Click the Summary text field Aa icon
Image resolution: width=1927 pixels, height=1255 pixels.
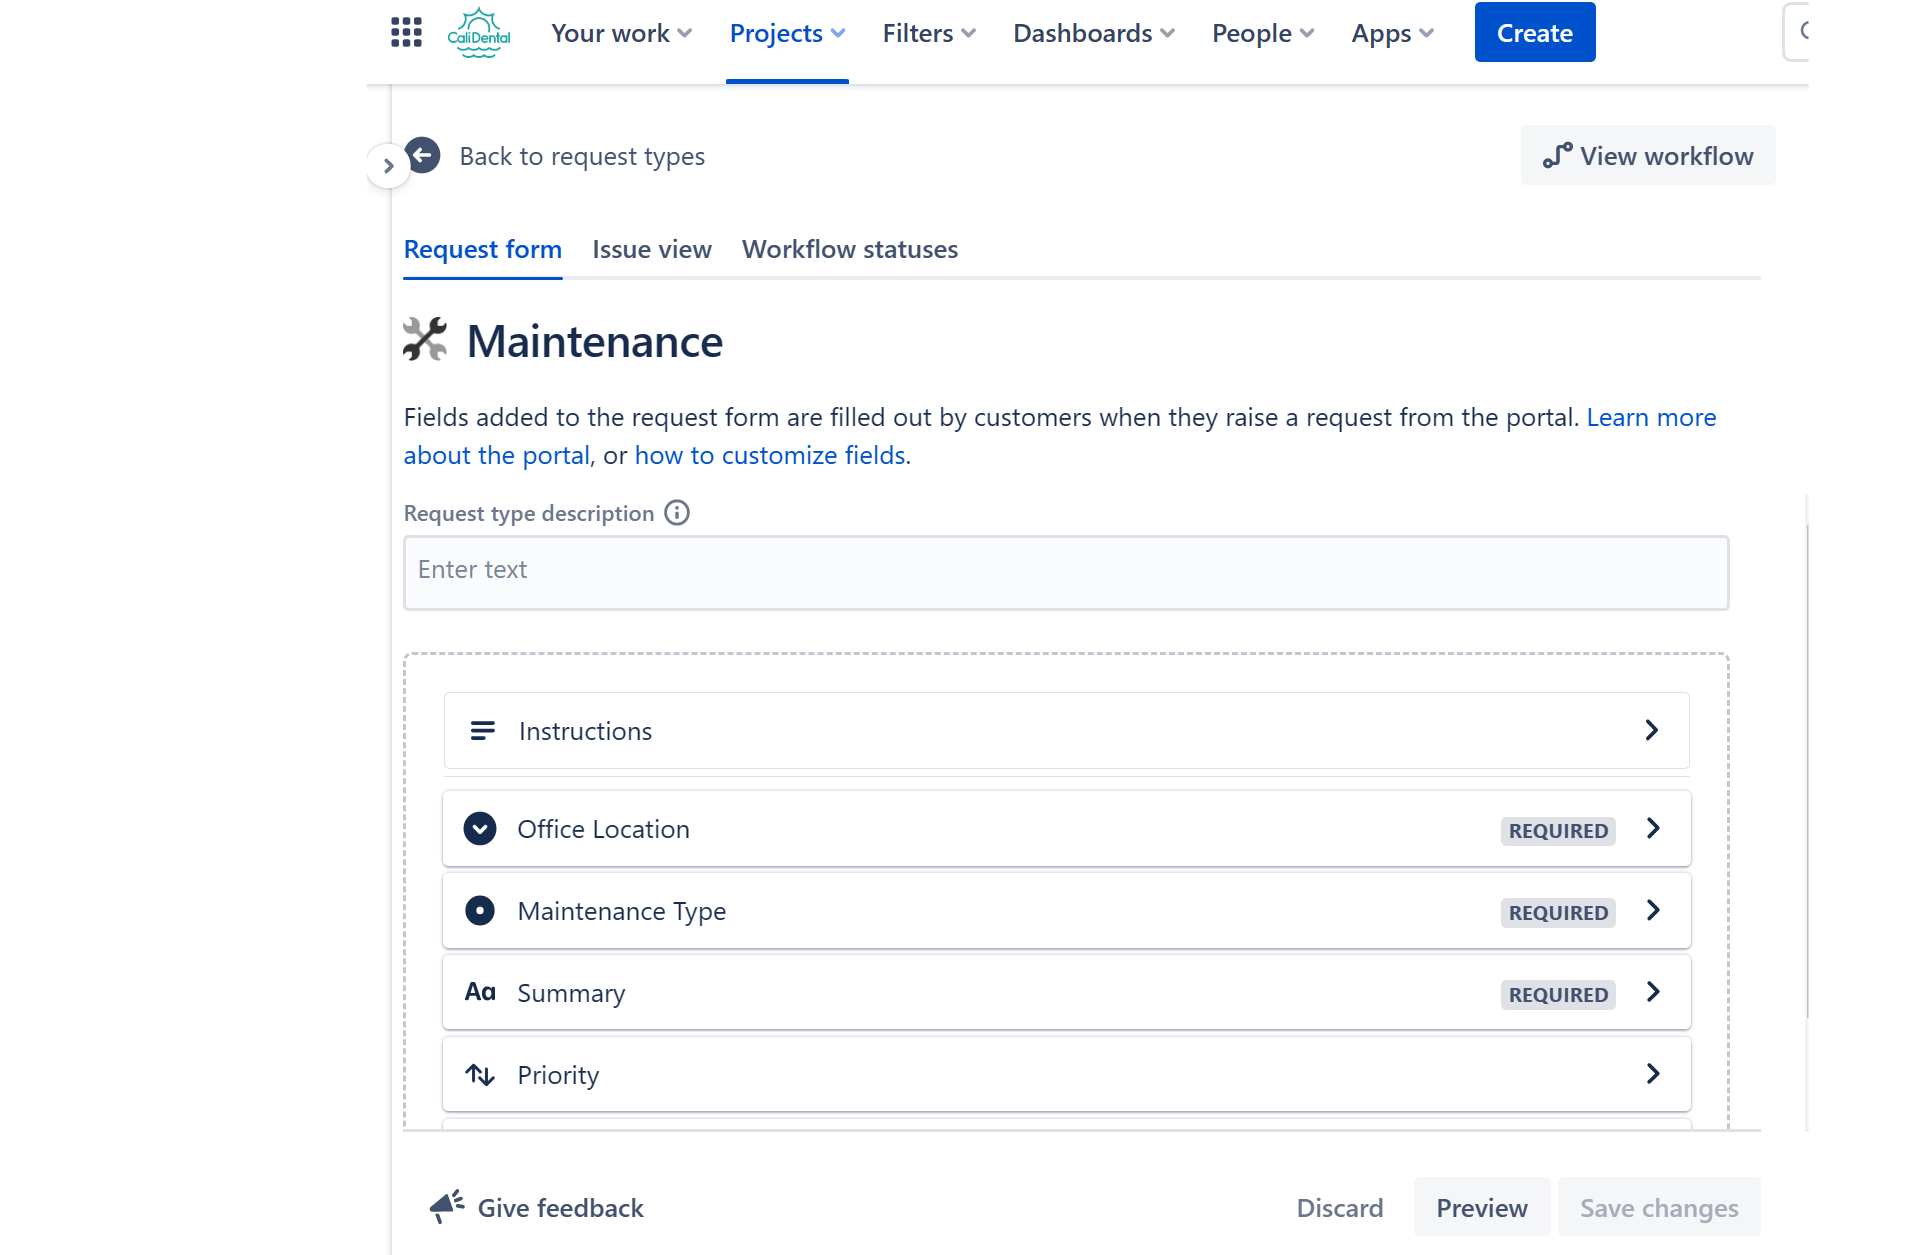click(480, 991)
